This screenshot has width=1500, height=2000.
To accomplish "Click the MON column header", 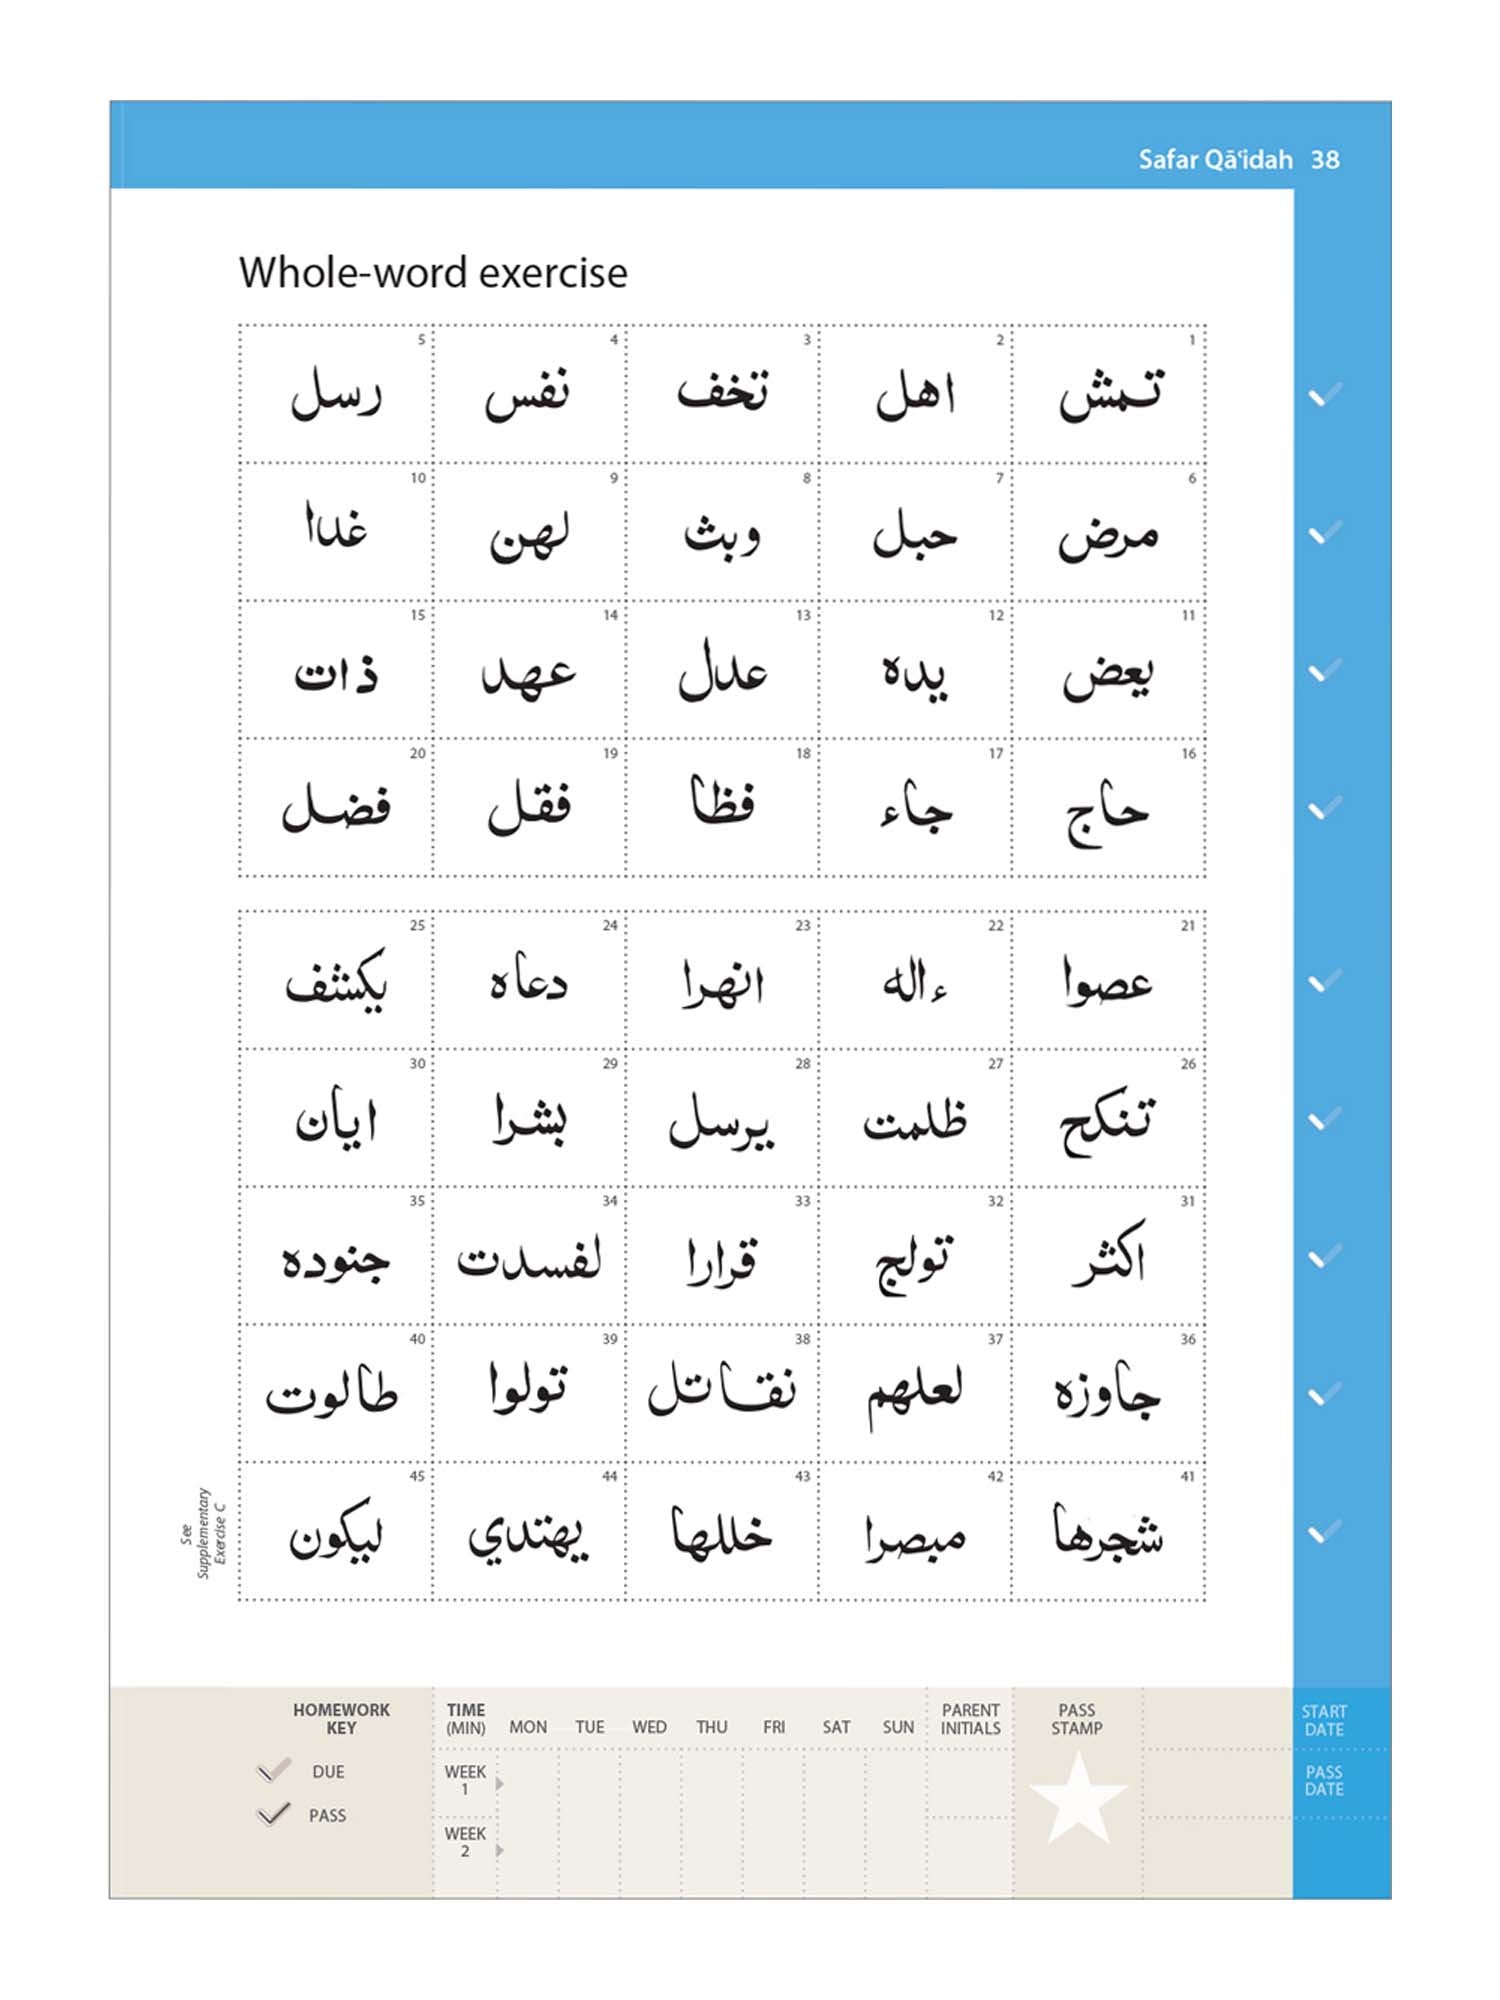I will click(x=528, y=1727).
